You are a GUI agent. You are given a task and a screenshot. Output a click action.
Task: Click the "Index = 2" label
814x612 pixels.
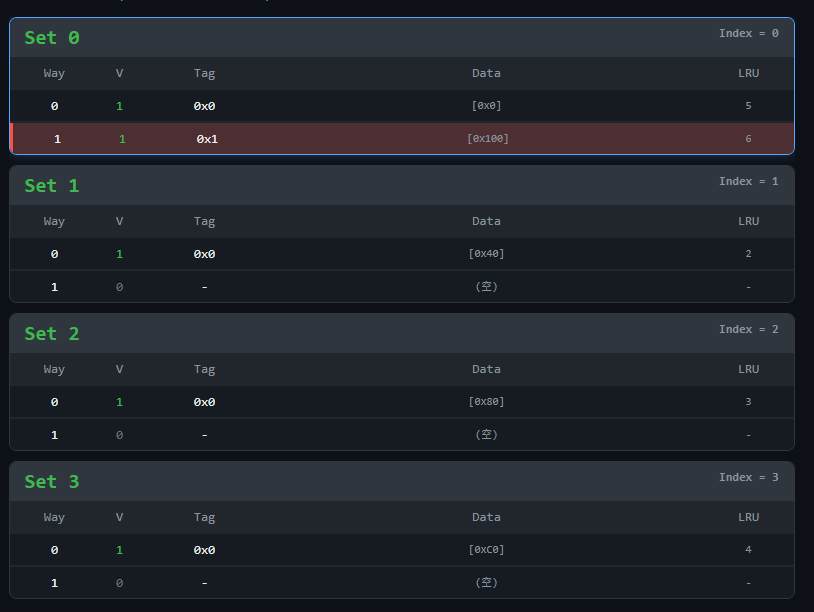click(x=748, y=330)
